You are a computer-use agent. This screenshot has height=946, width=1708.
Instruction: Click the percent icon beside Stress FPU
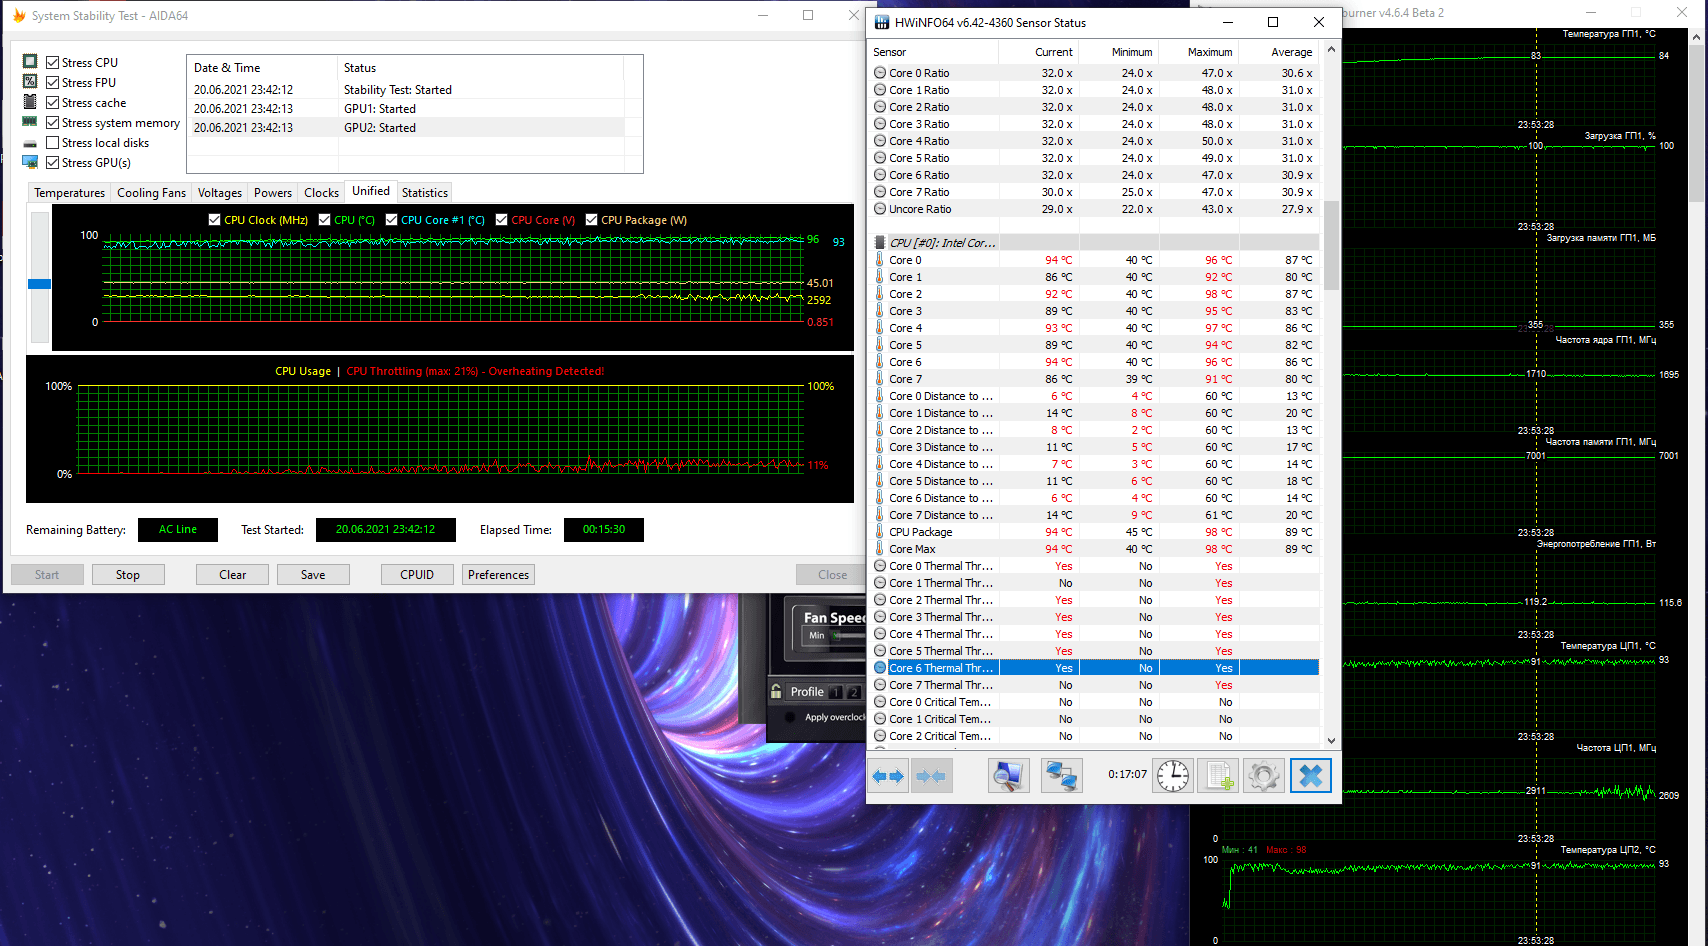tap(30, 82)
